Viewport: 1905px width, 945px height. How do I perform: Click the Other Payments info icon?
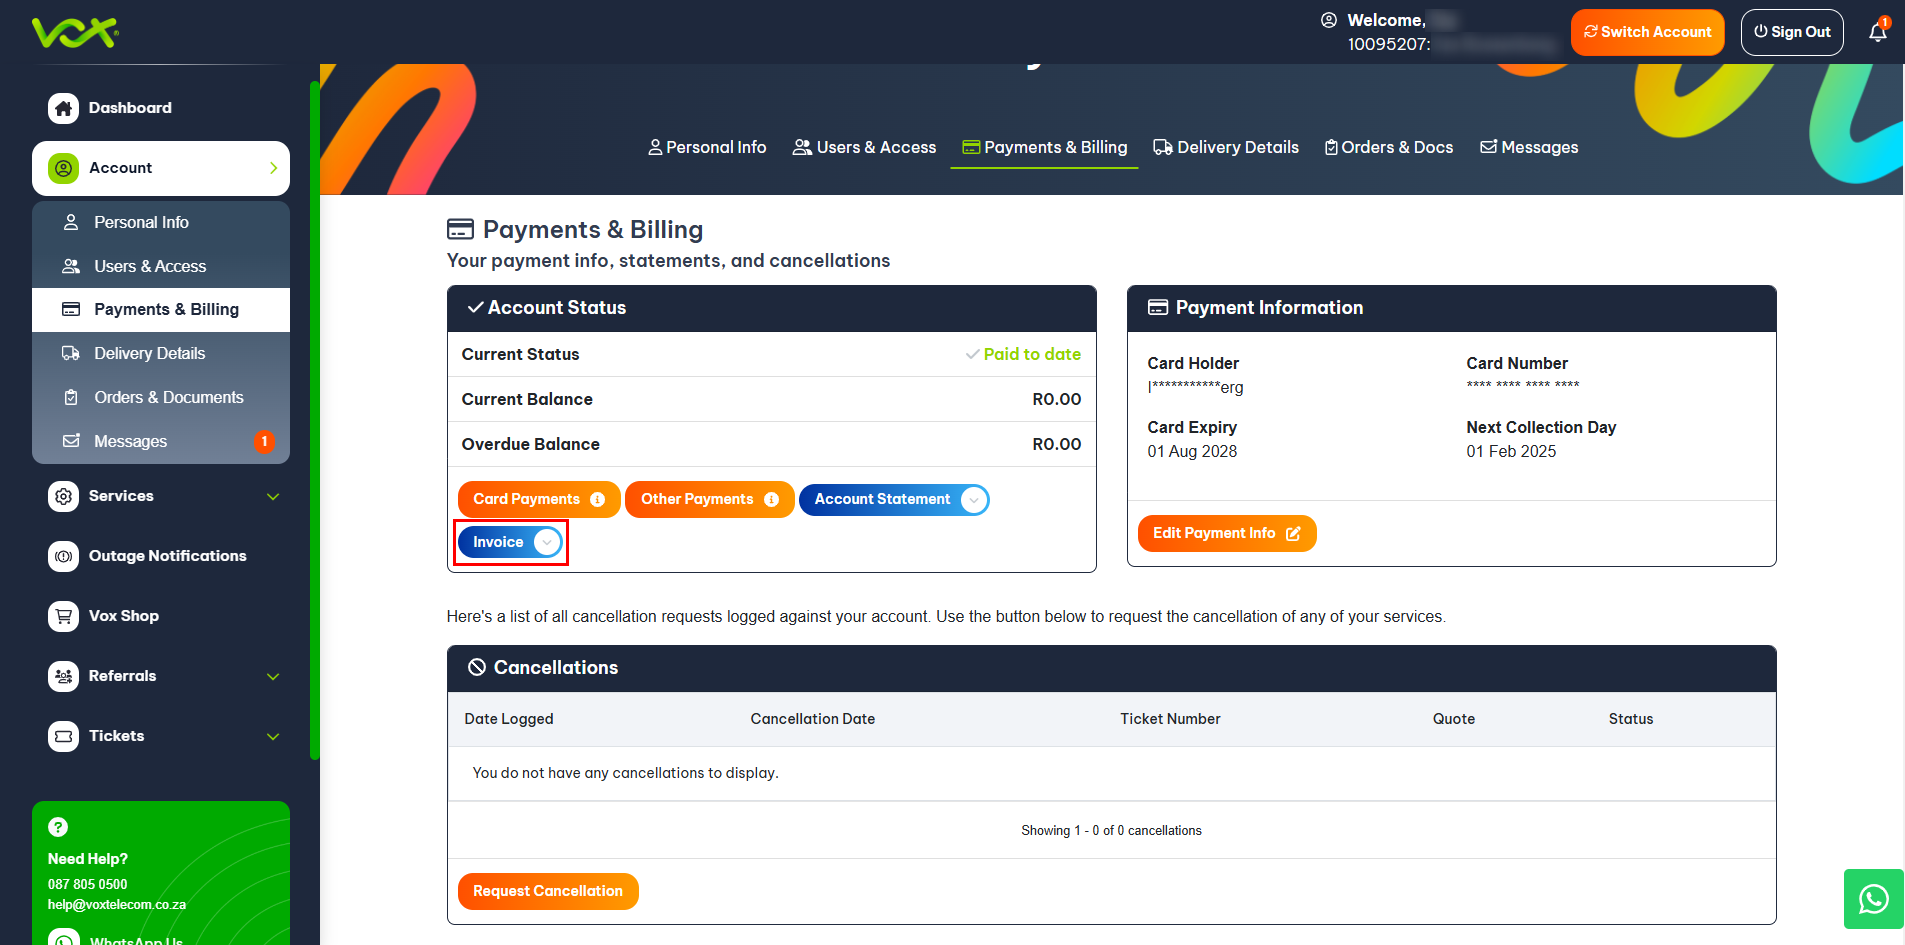771,500
